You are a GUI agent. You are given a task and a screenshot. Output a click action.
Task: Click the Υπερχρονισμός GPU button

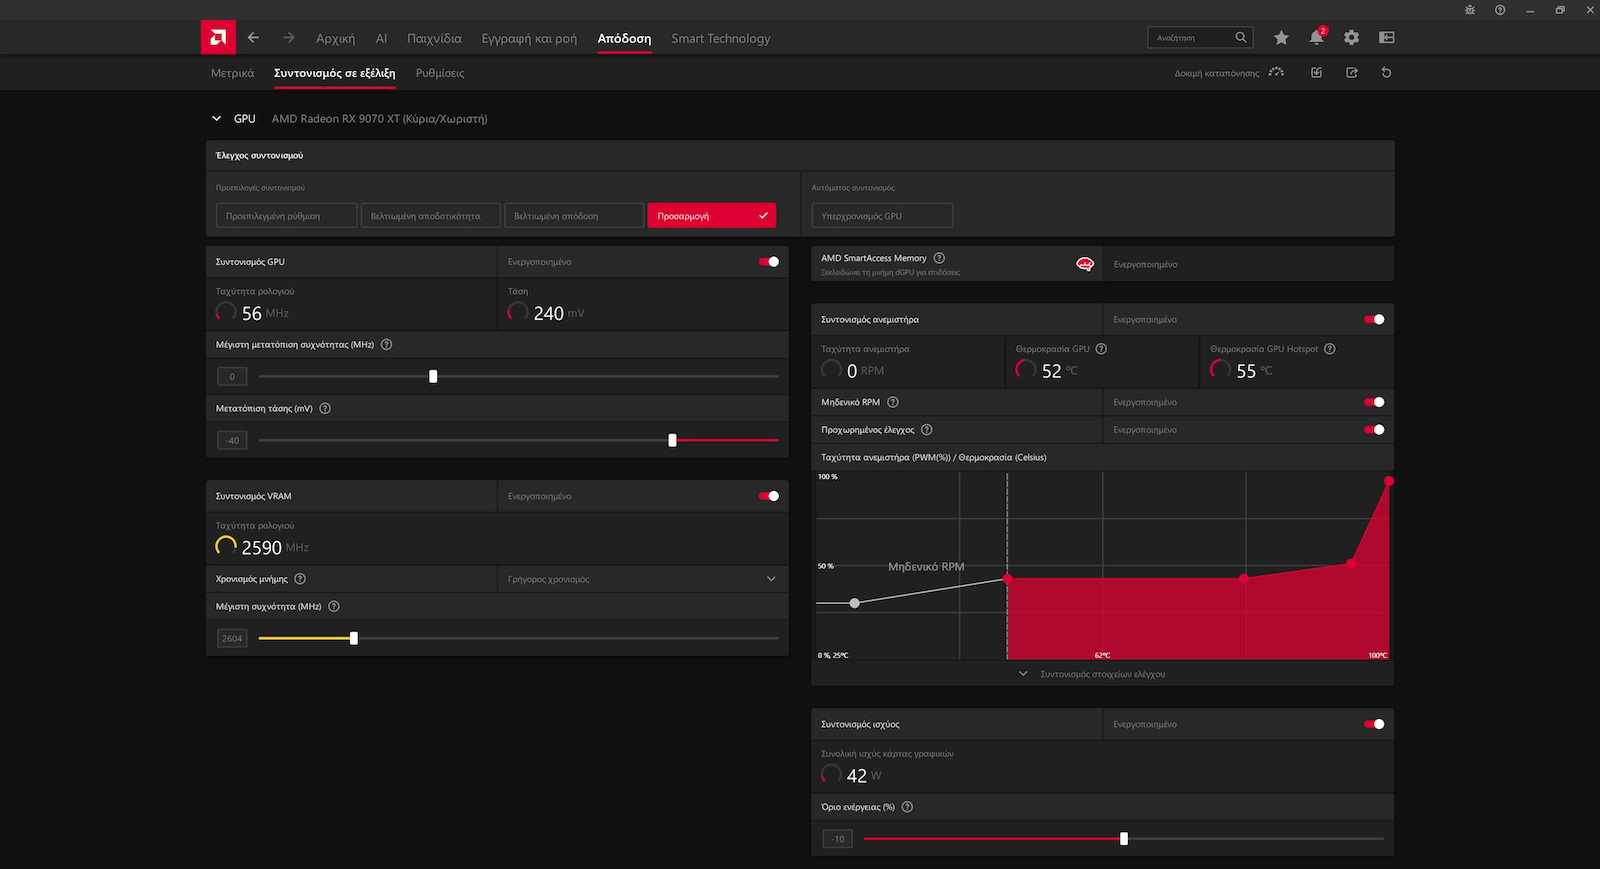click(x=881, y=216)
